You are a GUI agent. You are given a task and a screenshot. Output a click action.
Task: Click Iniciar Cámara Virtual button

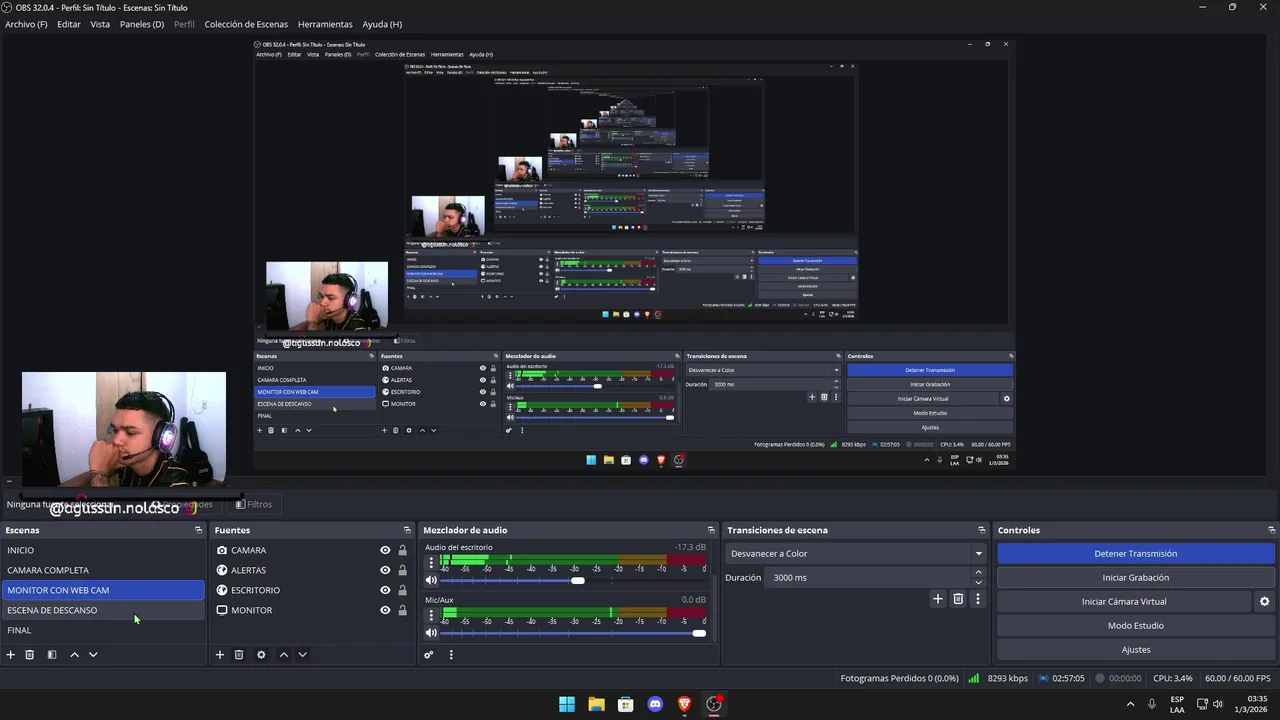[x=1124, y=602]
